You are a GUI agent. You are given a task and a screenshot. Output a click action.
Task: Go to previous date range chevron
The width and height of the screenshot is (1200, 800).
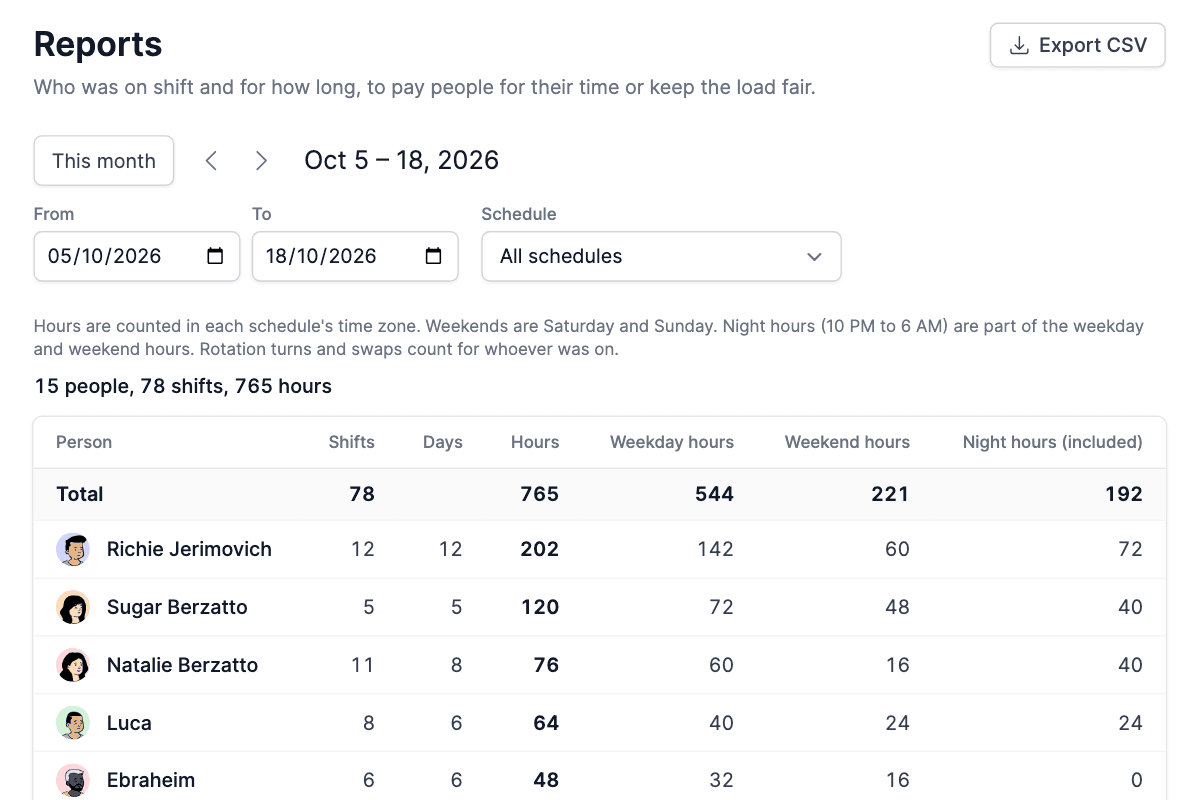pos(211,161)
